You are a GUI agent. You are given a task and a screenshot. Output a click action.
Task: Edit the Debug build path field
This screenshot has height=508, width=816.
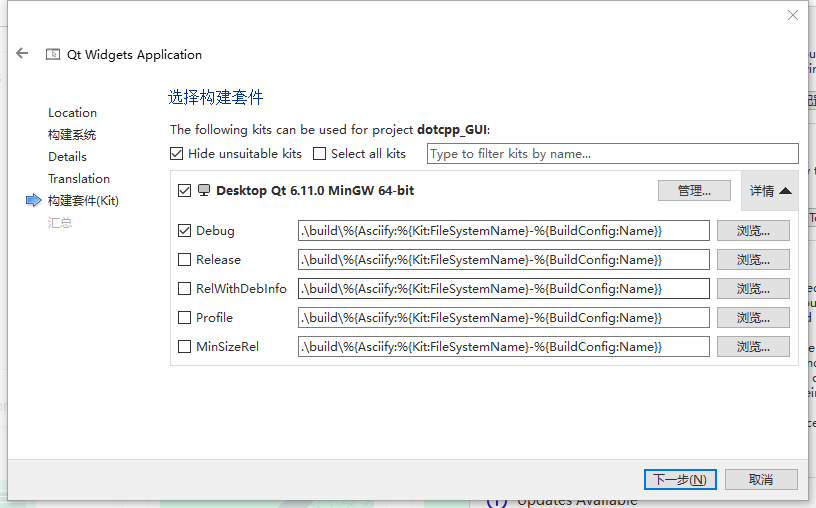[504, 231]
